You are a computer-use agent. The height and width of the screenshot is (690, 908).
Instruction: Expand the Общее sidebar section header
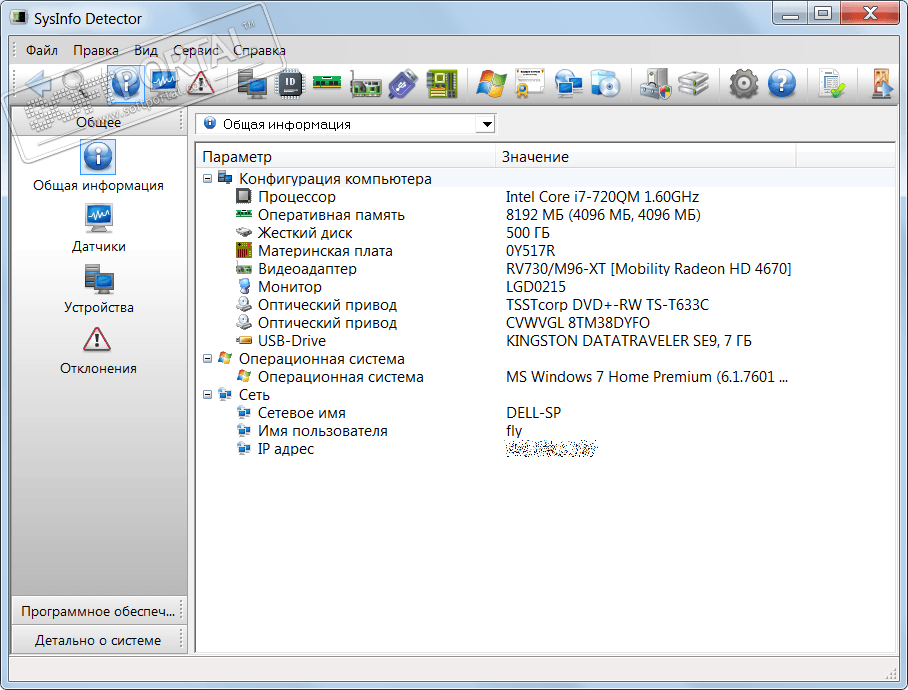[x=98, y=122]
